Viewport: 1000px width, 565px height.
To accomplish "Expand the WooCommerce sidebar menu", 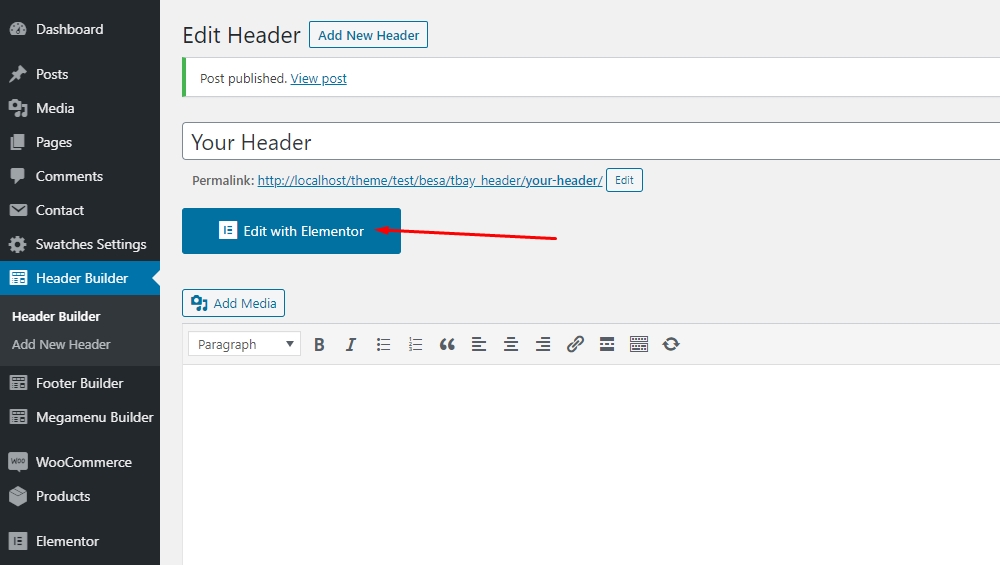I will coord(83,462).
